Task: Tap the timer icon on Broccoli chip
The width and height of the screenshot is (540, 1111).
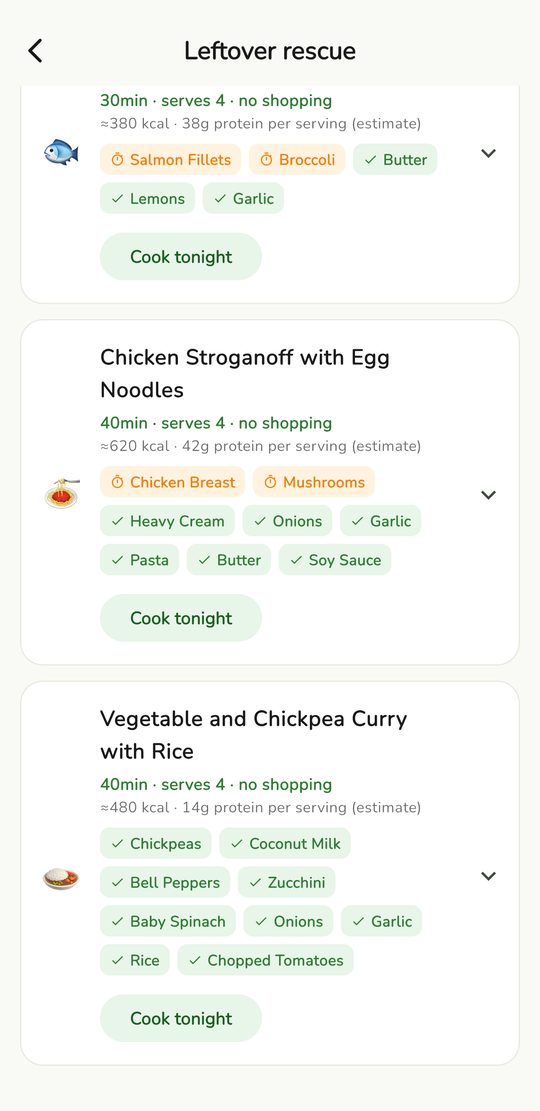Action: pos(266,160)
